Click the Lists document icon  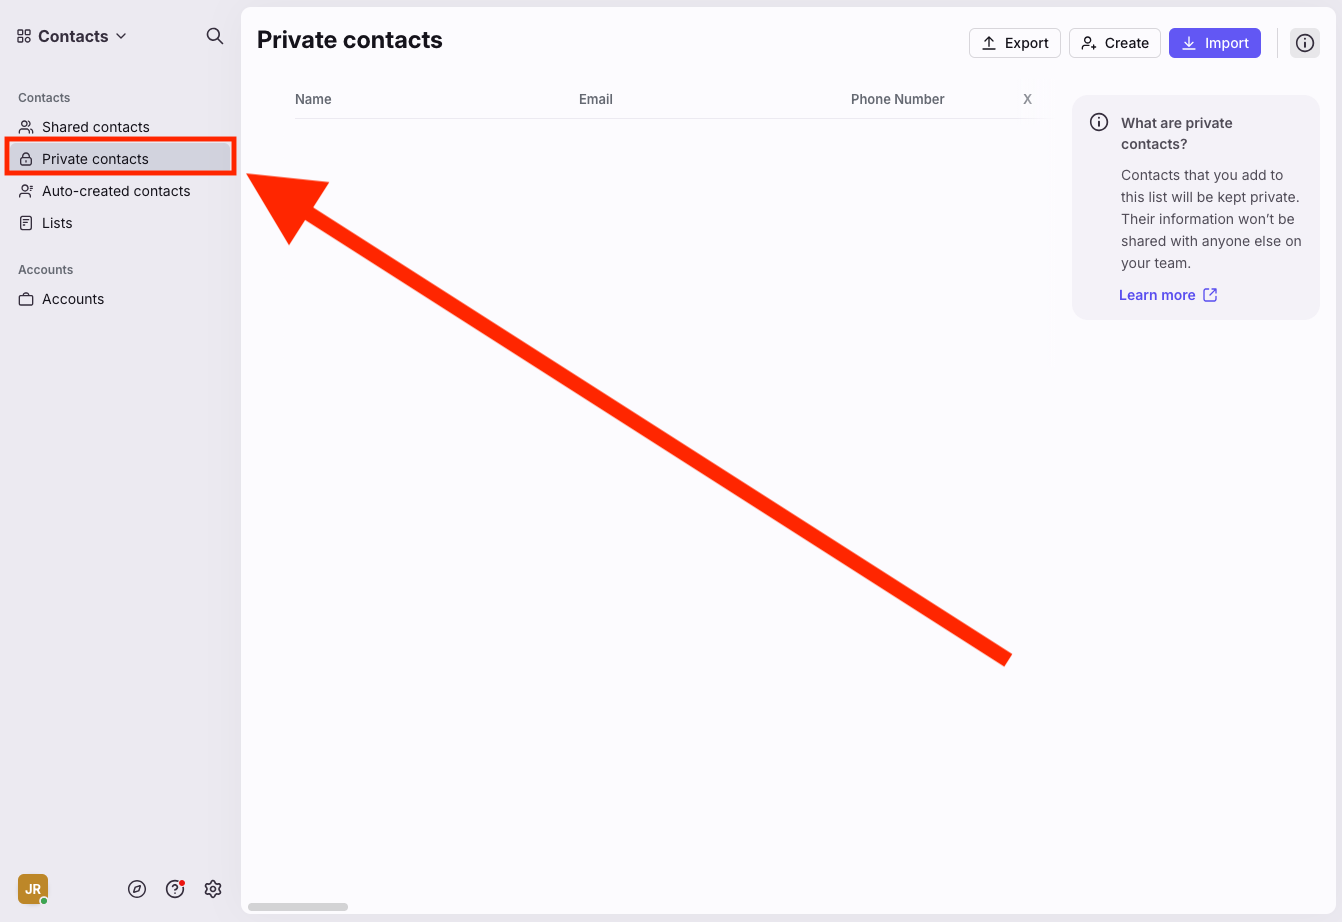(26, 223)
